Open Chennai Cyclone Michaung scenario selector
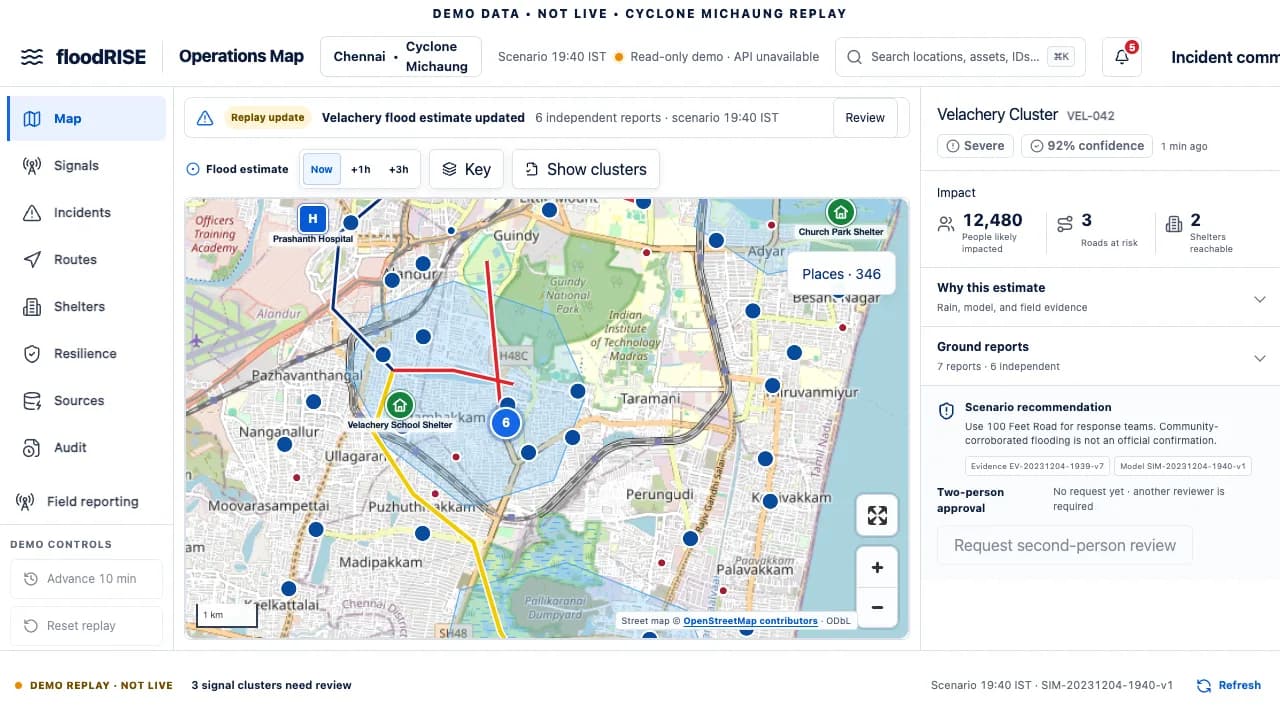 click(401, 57)
